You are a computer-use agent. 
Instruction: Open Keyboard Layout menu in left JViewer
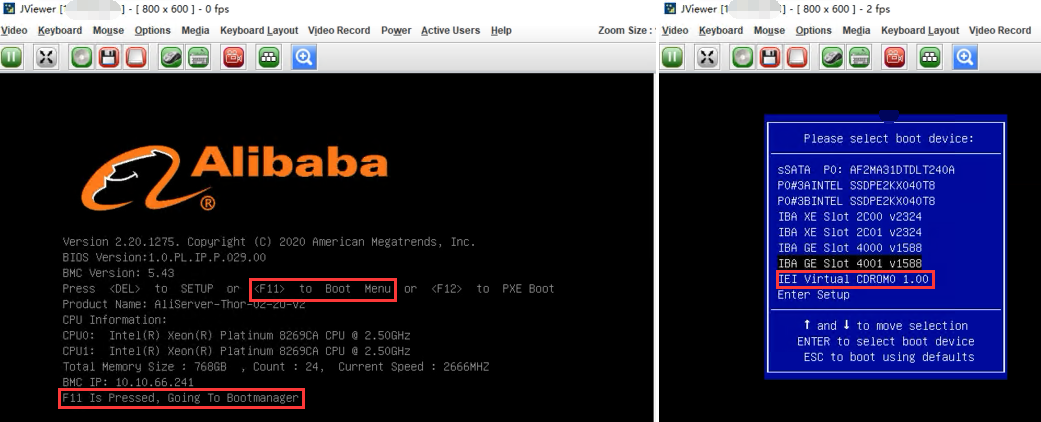(259, 31)
